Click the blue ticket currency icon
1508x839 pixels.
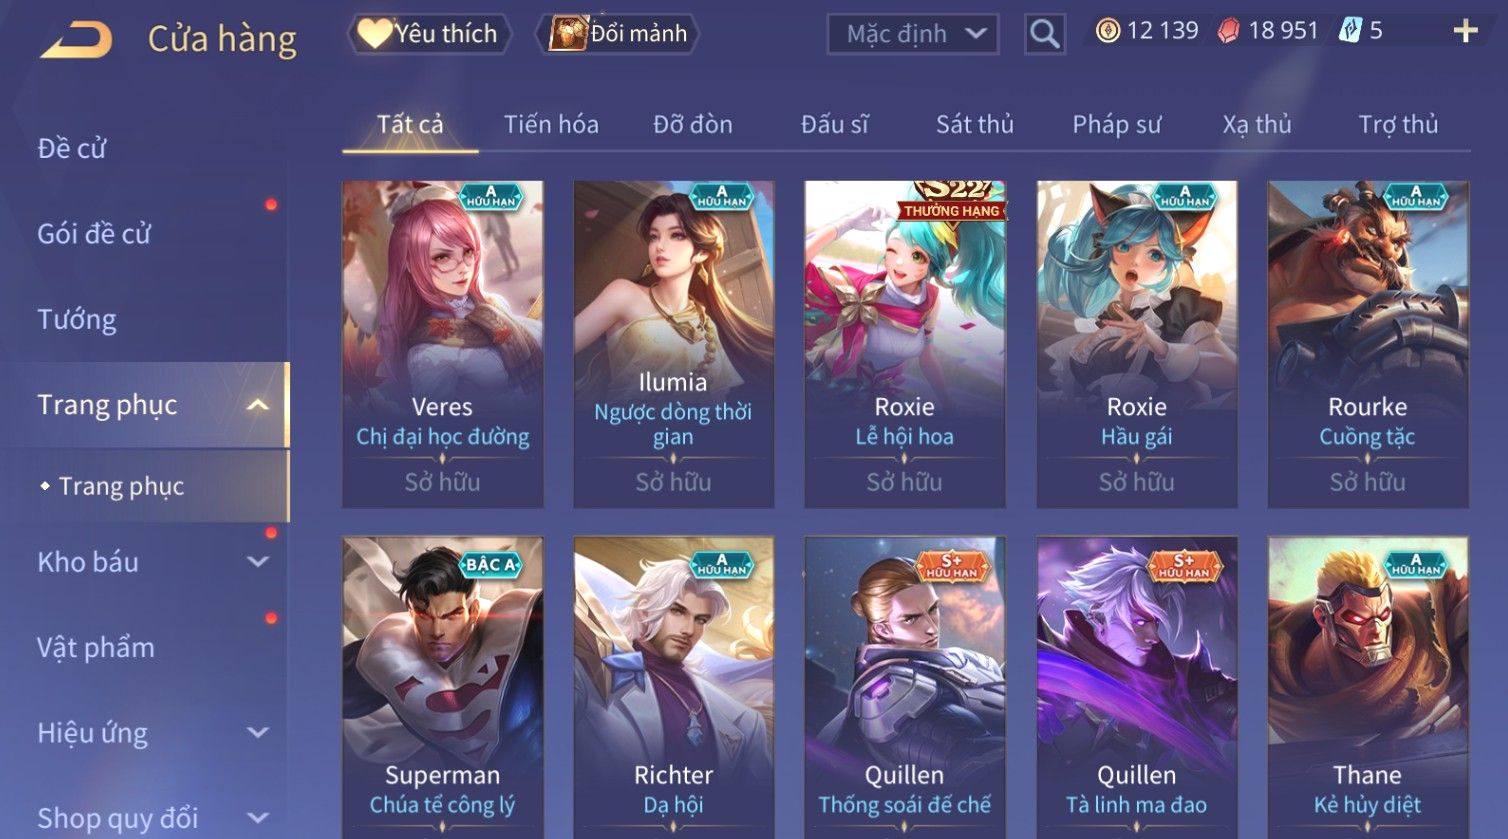coord(1350,31)
